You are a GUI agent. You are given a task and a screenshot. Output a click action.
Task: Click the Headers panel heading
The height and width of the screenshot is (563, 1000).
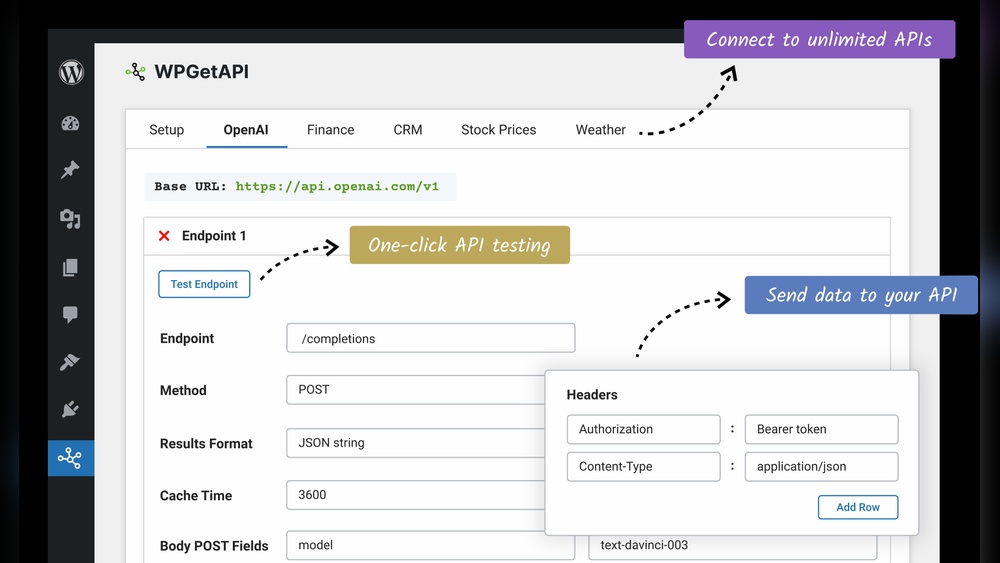(592, 395)
